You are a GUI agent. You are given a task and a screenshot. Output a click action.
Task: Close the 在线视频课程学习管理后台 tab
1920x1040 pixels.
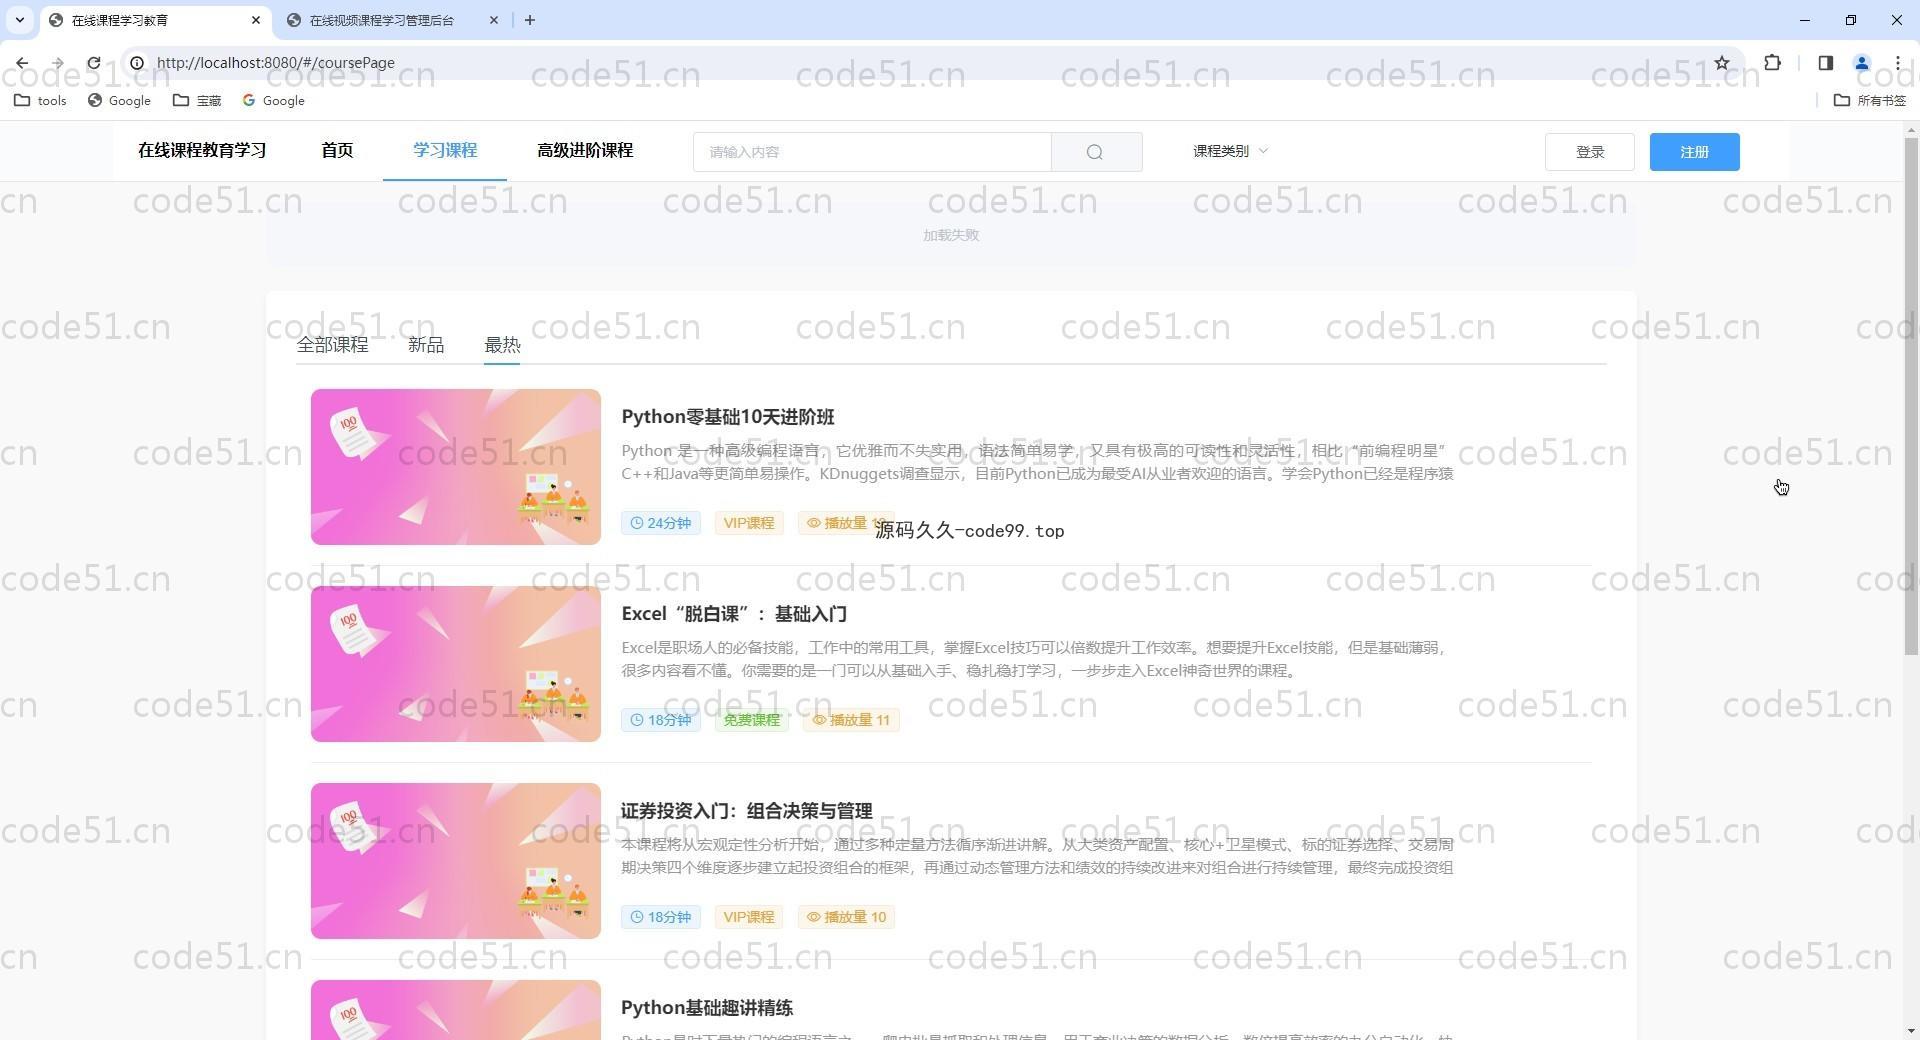494,20
